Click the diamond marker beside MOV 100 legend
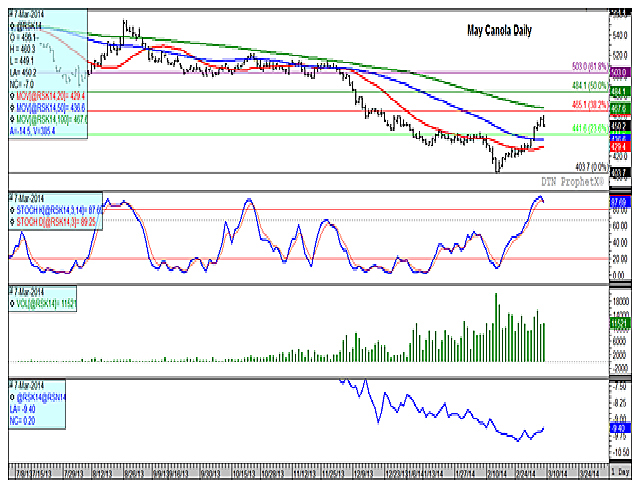 coord(12,120)
